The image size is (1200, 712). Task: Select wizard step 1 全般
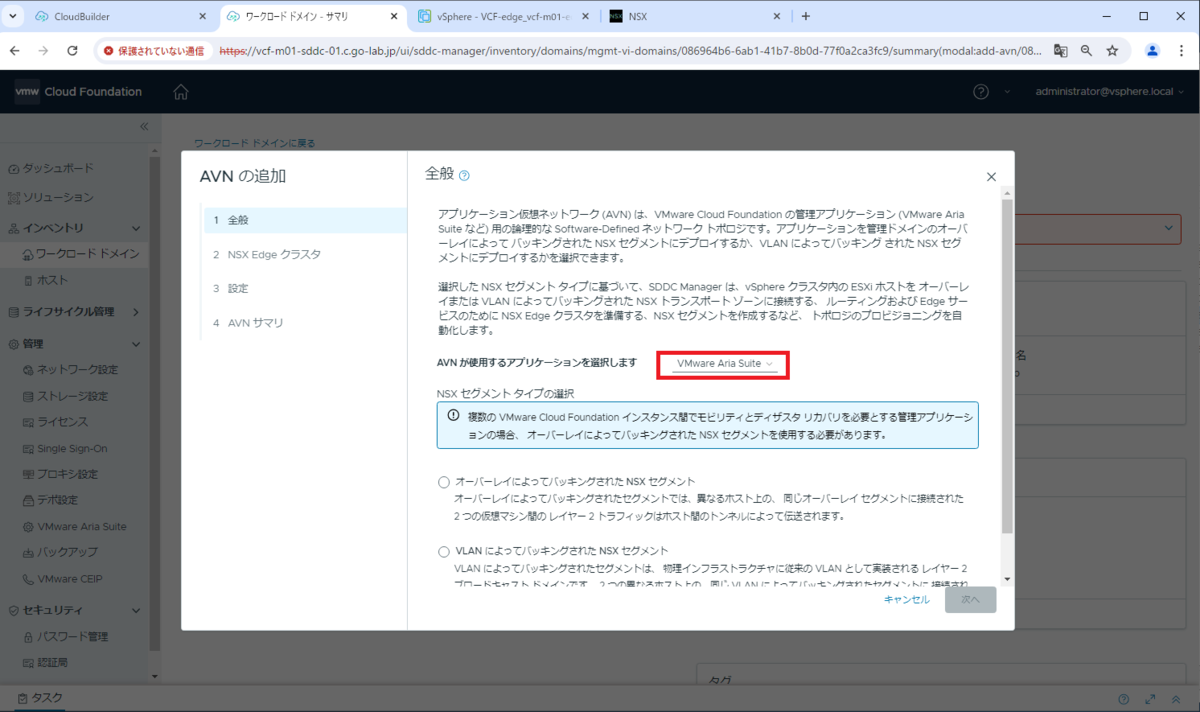pos(304,220)
